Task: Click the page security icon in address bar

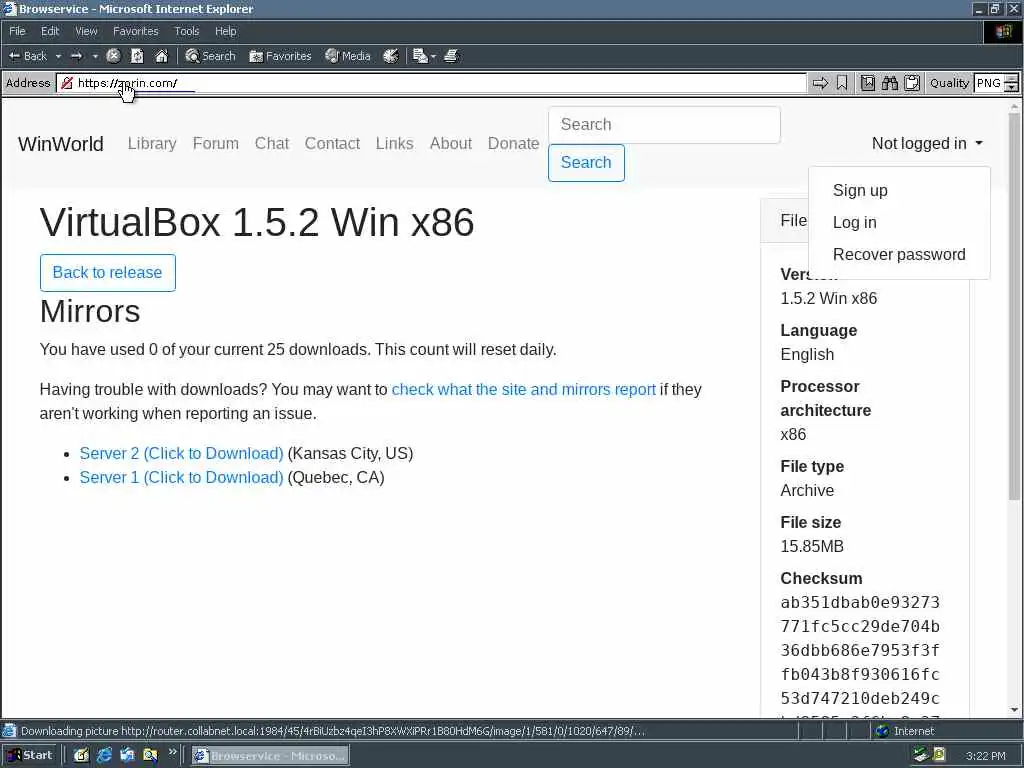Action: pyautogui.click(x=67, y=83)
